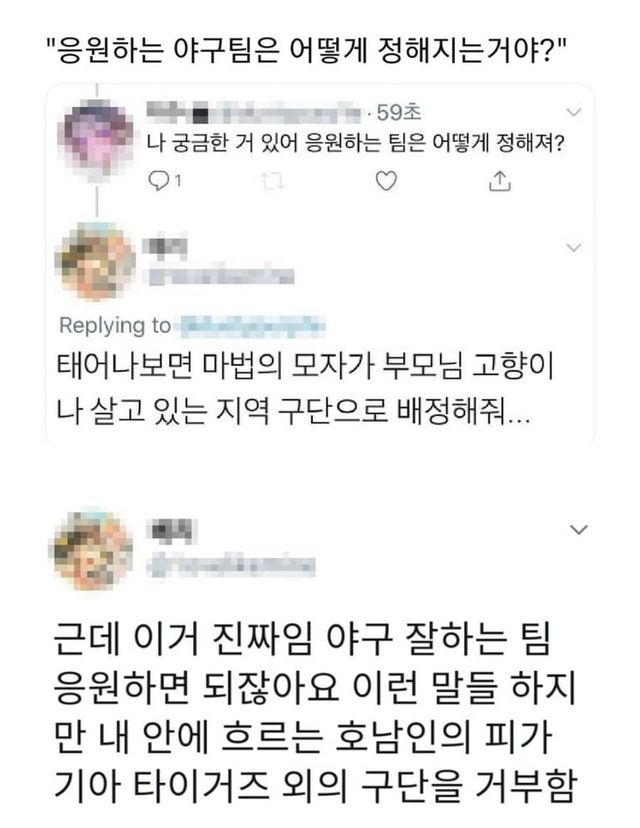640x828 pixels.
Task: Click the reply count number 1
Action: click(x=178, y=181)
